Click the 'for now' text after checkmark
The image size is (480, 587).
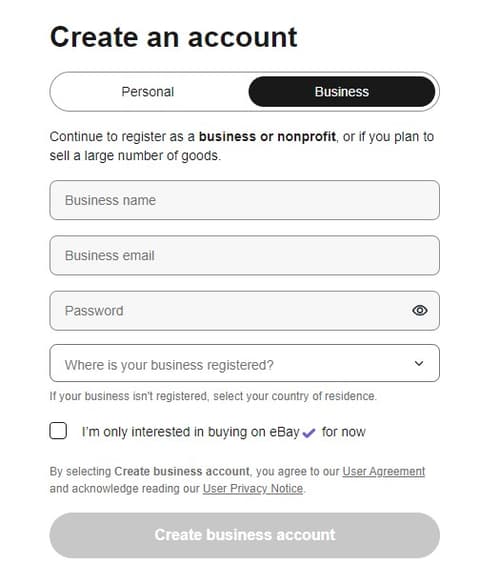[x=344, y=432]
